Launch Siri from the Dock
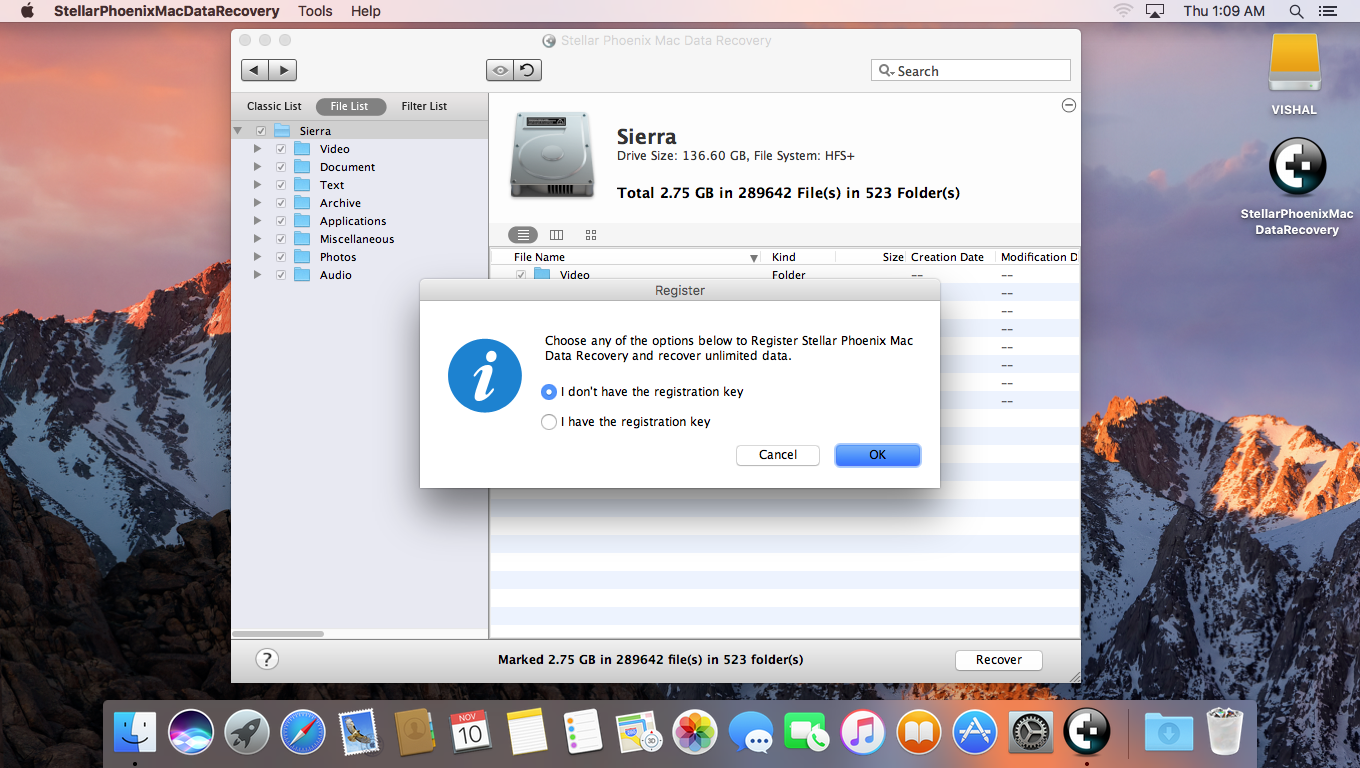The width and height of the screenshot is (1360, 768). (191, 732)
